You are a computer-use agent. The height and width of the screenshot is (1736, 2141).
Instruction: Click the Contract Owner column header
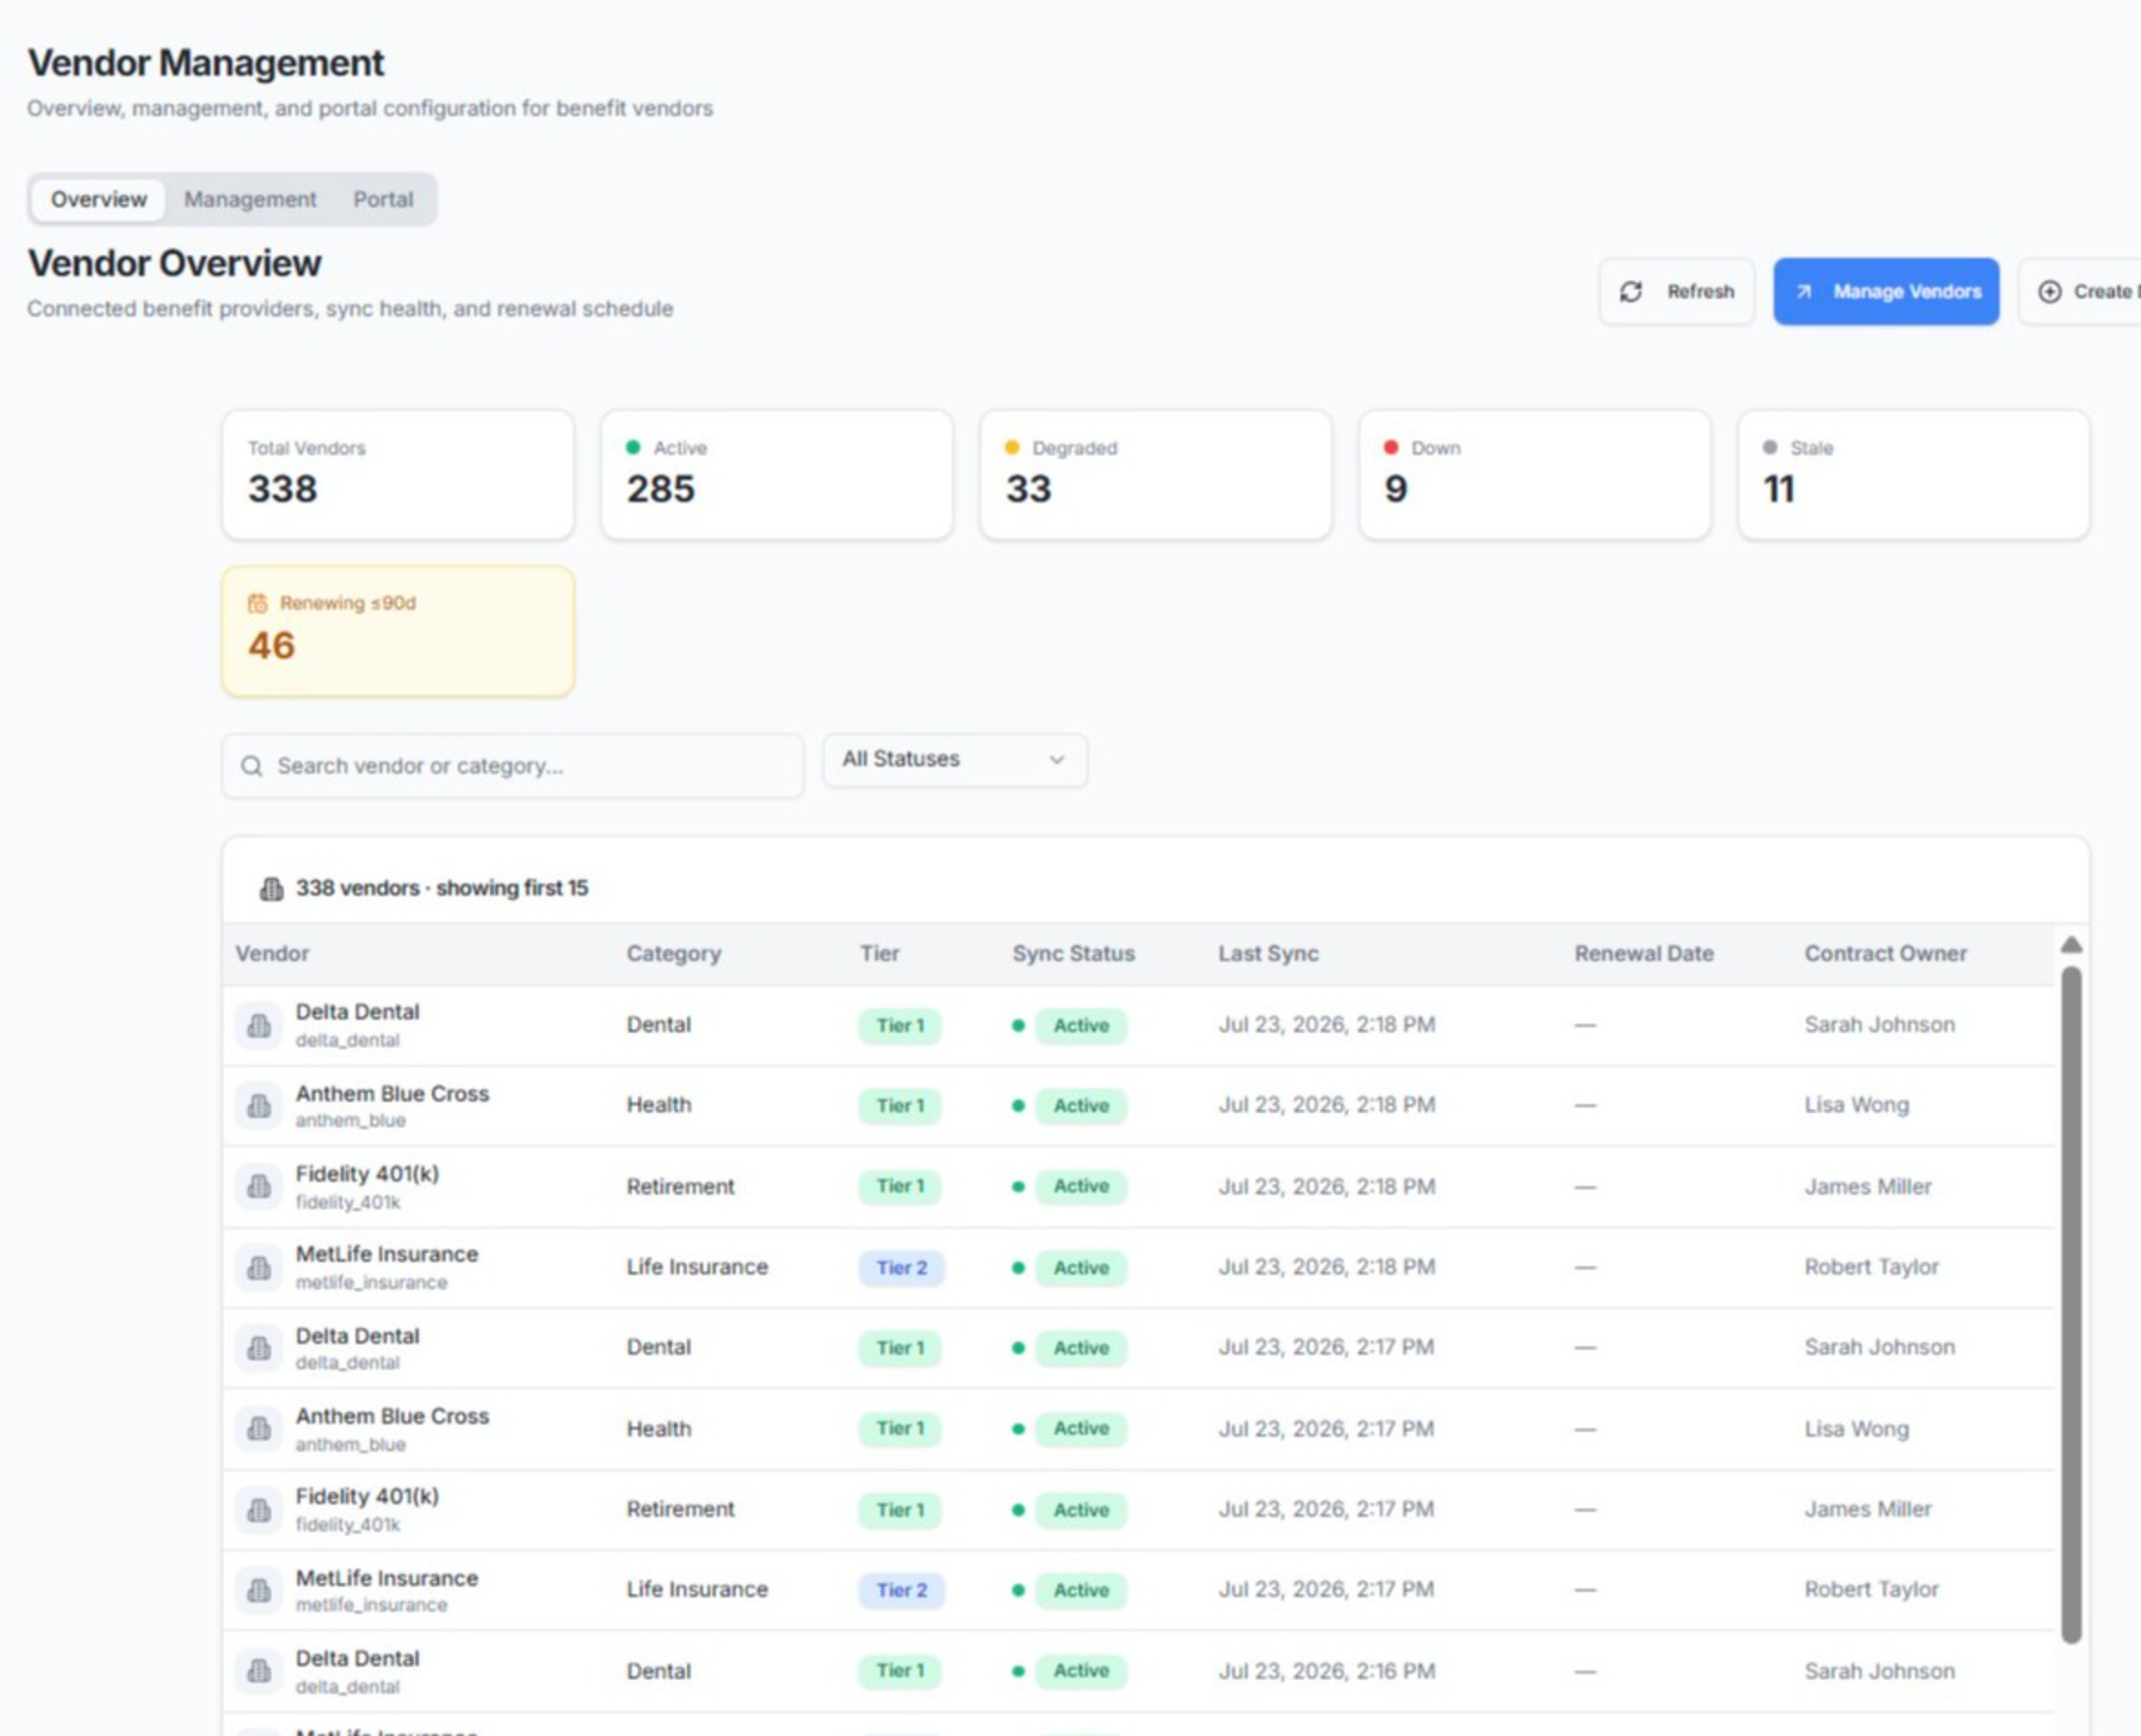[x=1886, y=954]
